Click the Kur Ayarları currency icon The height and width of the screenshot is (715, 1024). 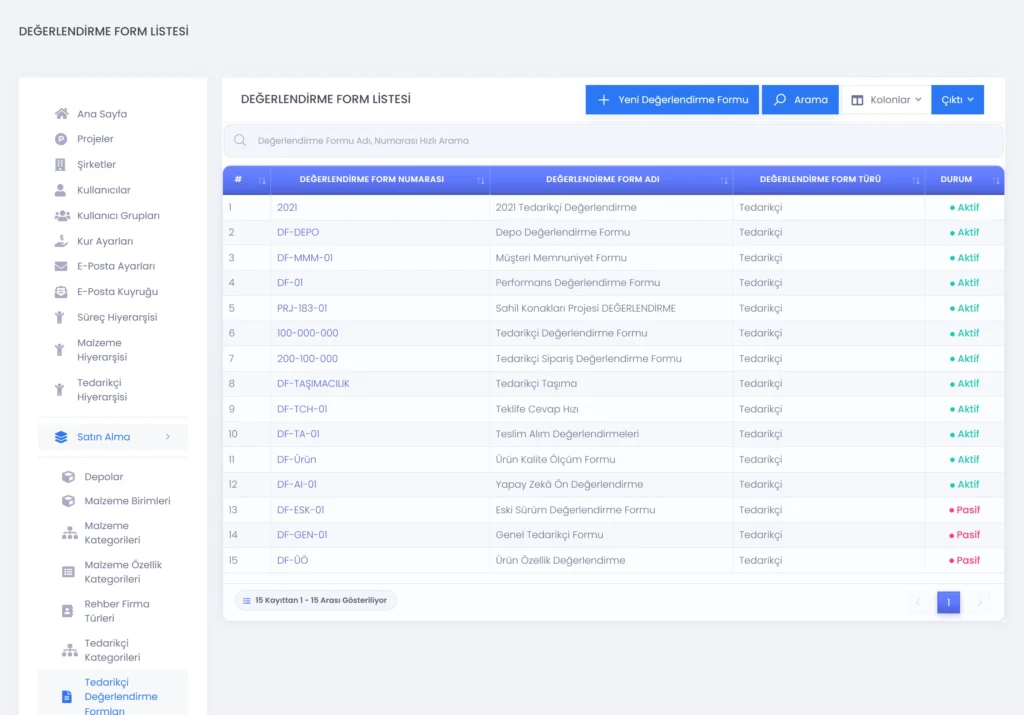point(61,241)
